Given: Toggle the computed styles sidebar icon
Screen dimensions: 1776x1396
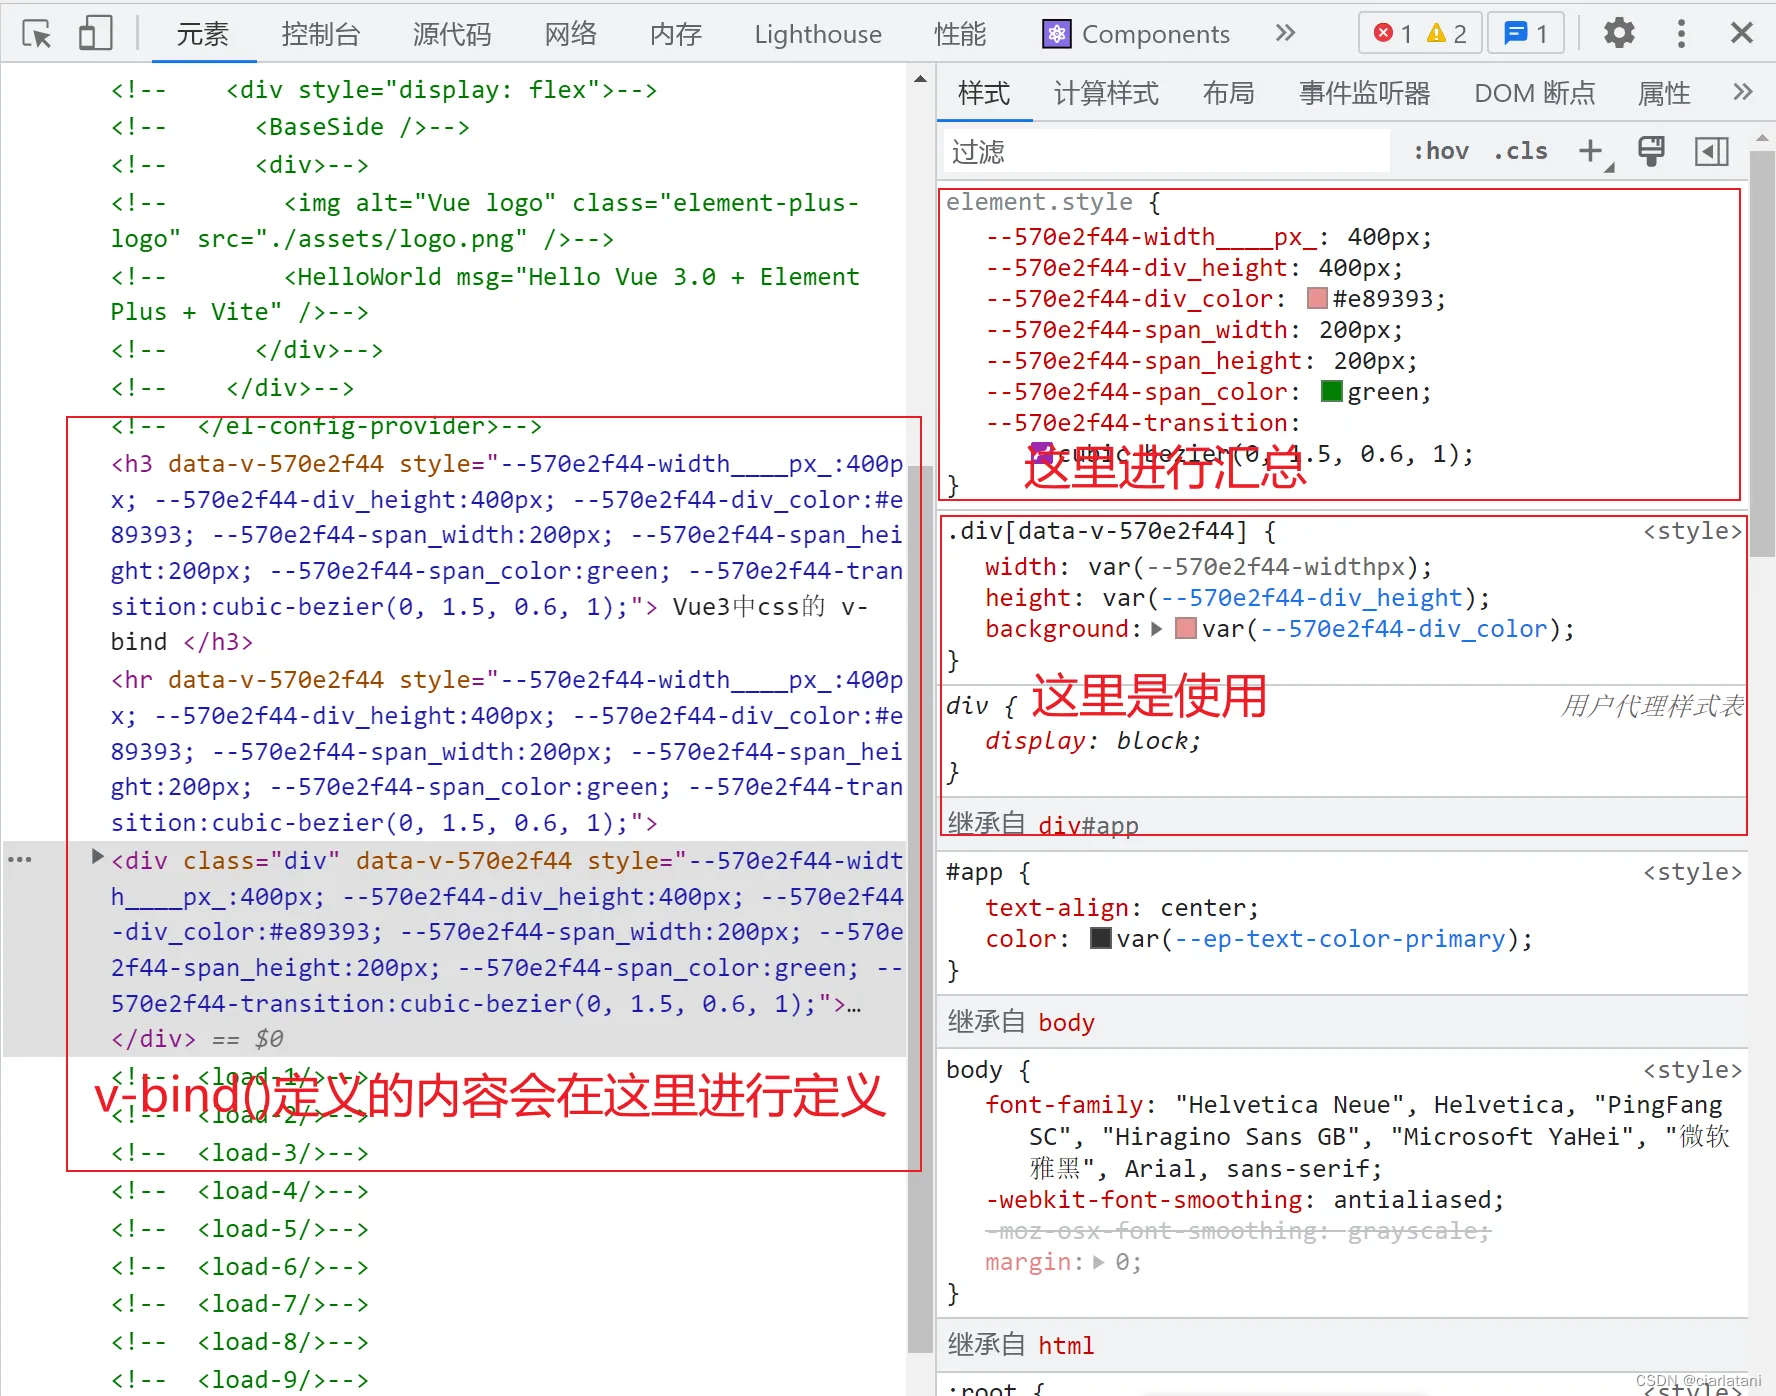Looking at the screenshot, I should coord(1711,151).
